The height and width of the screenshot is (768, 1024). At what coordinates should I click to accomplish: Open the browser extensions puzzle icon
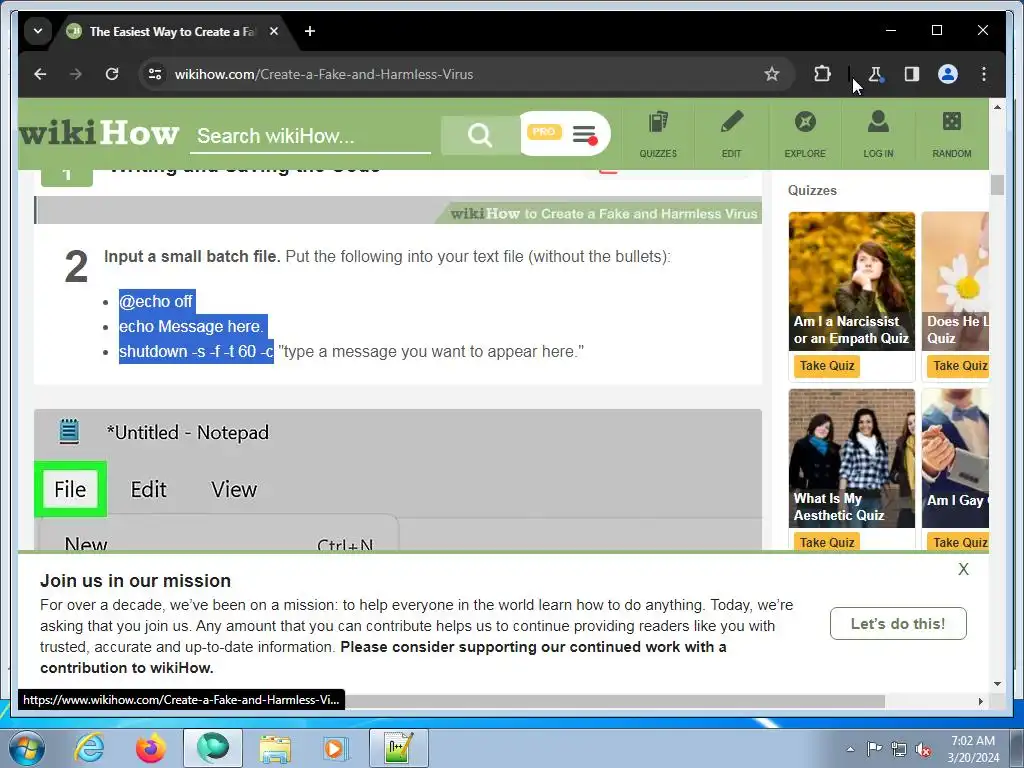[822, 74]
